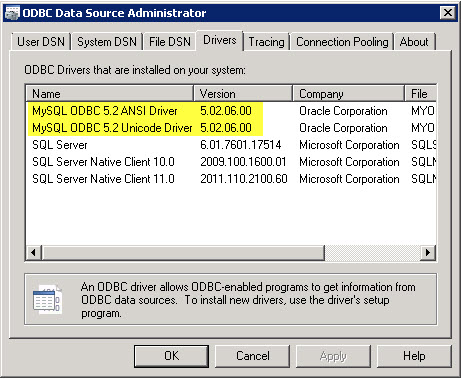This screenshot has width=461, height=379.
Task: Sort drivers by the Name column header
Action: click(110, 94)
